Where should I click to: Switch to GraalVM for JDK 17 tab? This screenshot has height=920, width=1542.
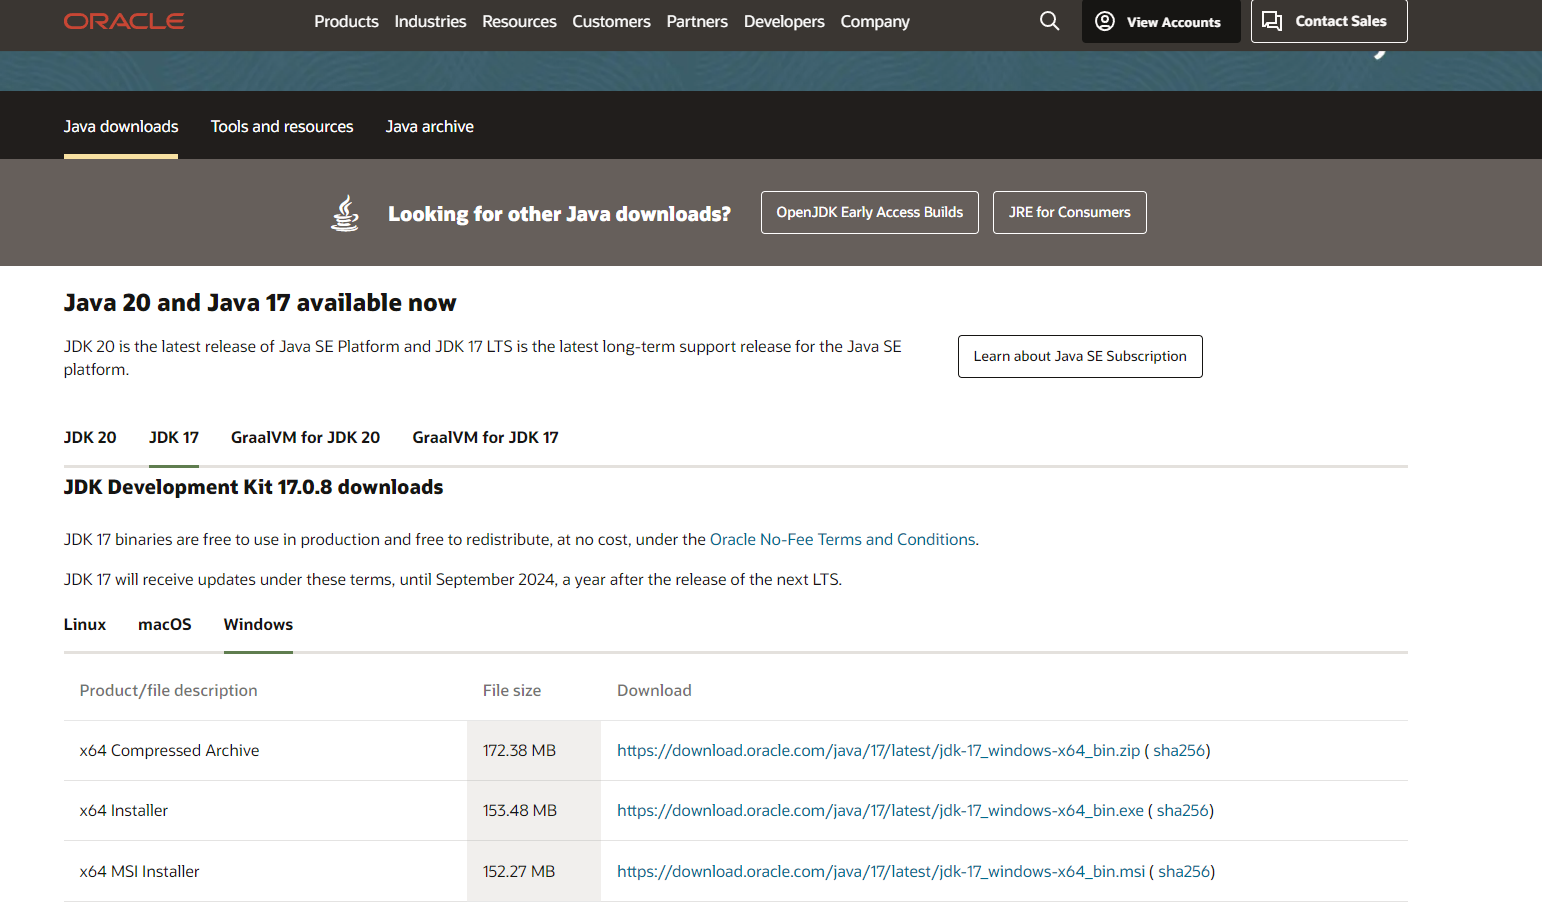pyautogui.click(x=485, y=437)
